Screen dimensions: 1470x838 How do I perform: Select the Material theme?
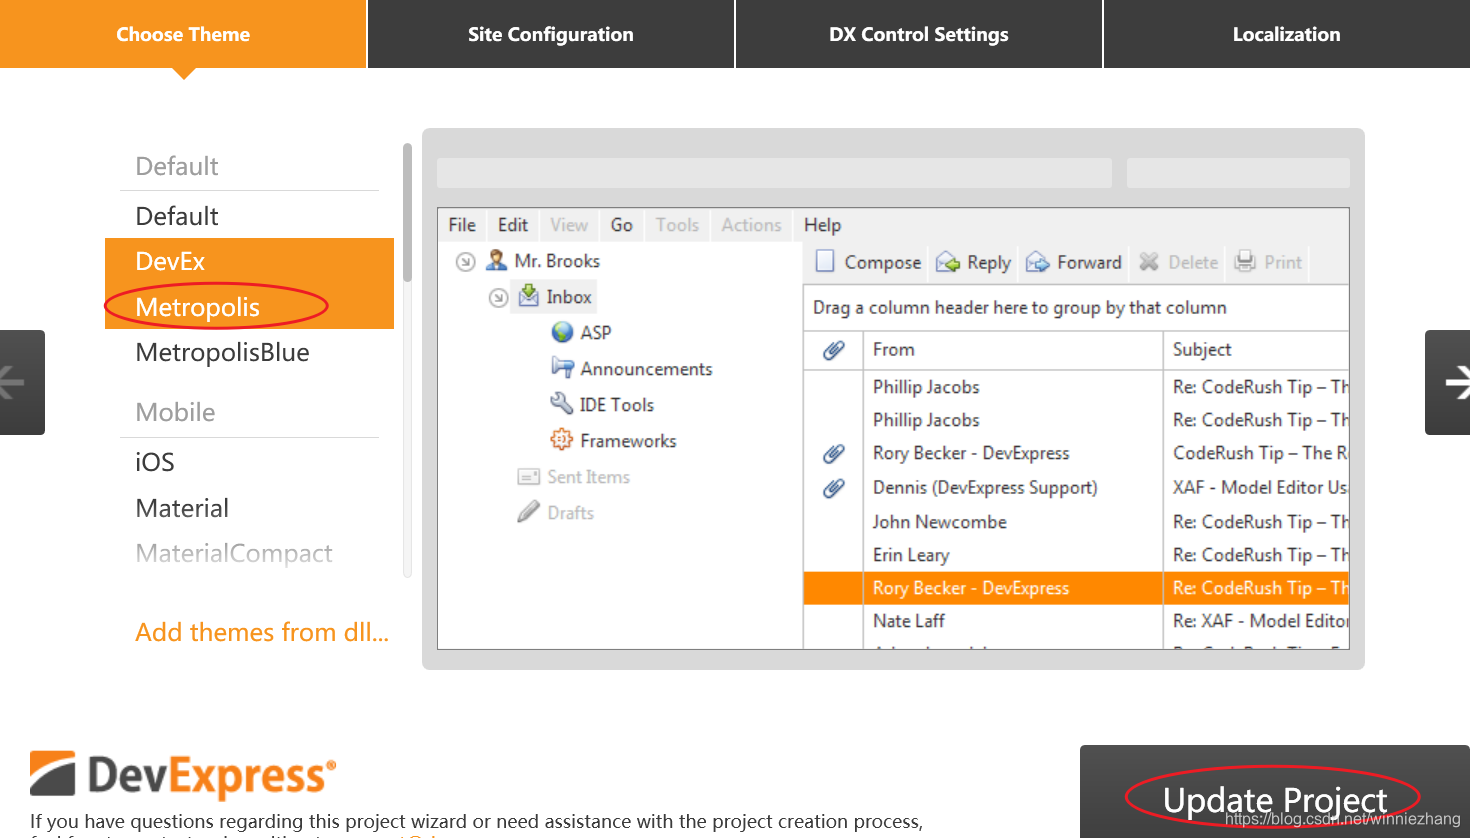point(249,508)
